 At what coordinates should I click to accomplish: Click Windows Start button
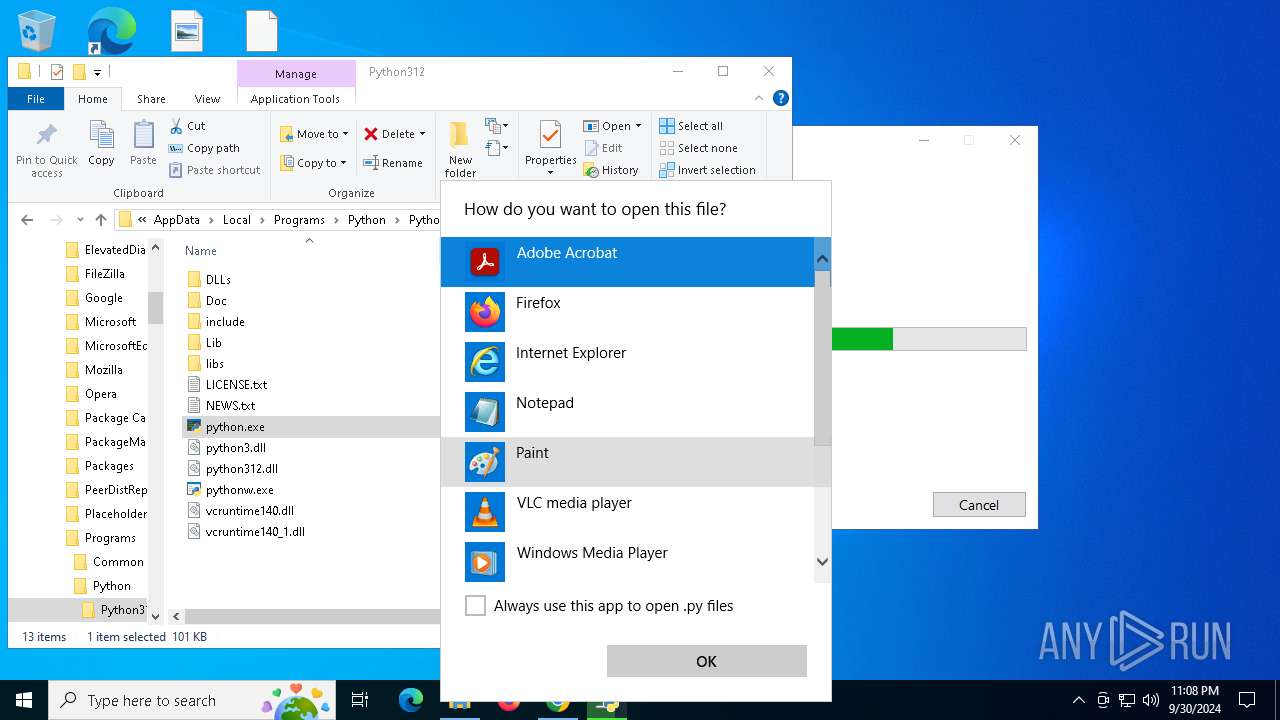coord(24,700)
